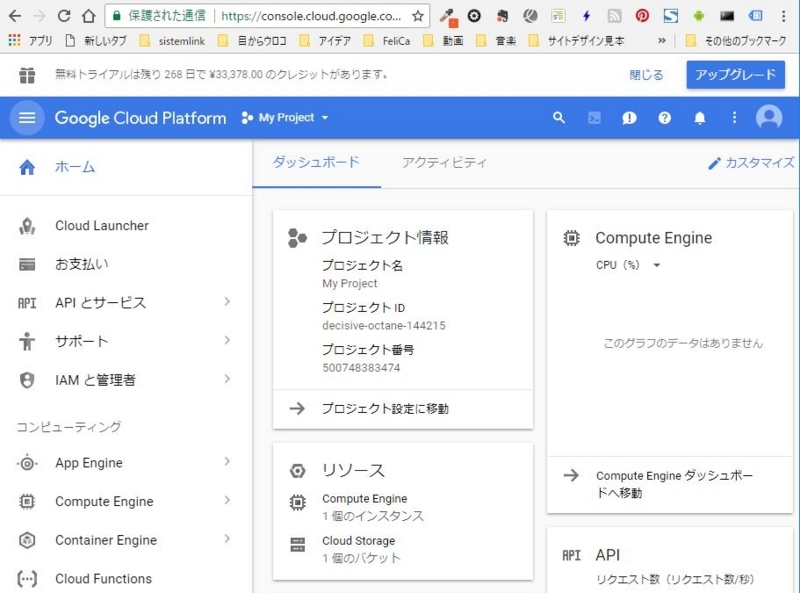
Task: Expand the Compute Engine sidebar chevron
Action: pyautogui.click(x=227, y=500)
